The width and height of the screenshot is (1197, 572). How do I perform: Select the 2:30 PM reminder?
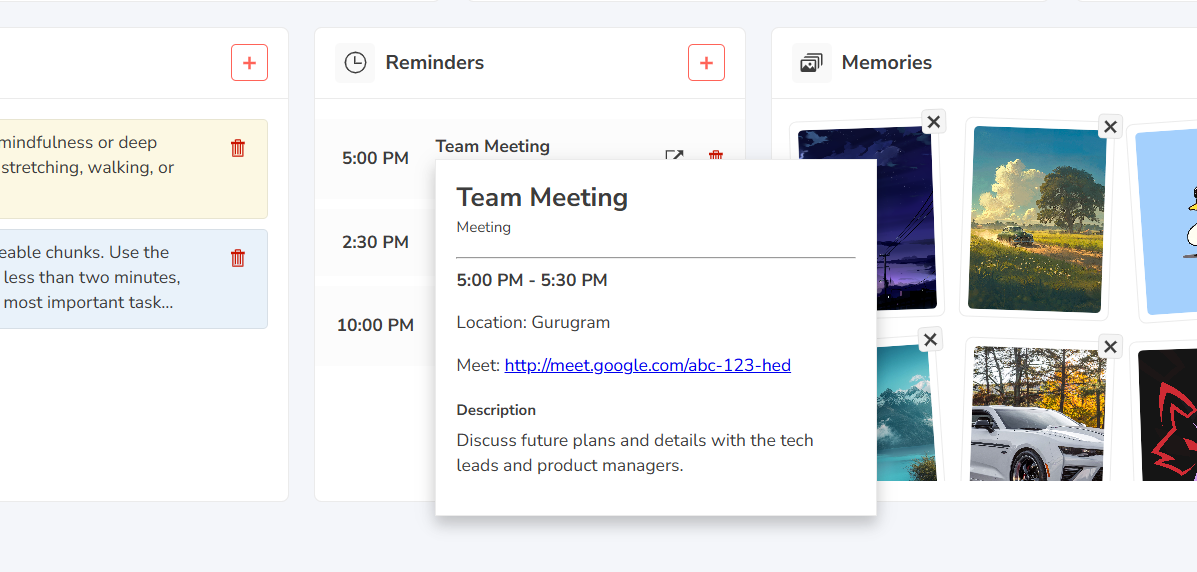[x=376, y=242]
